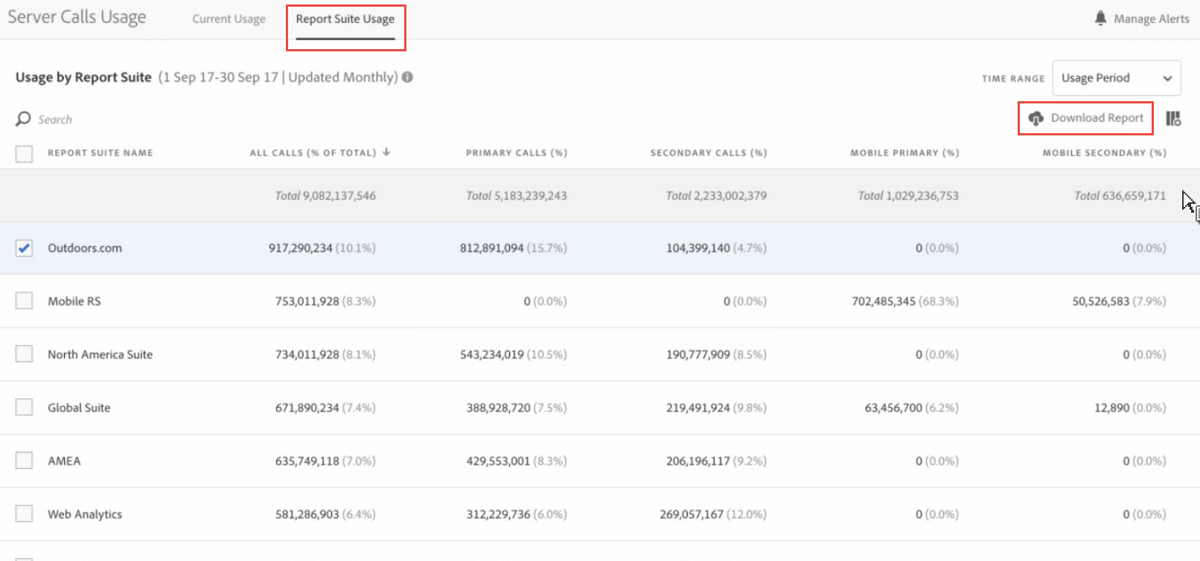Viewport: 1200px width, 561px height.
Task: Click the Manage Alerts bell icon
Action: tap(1101, 19)
